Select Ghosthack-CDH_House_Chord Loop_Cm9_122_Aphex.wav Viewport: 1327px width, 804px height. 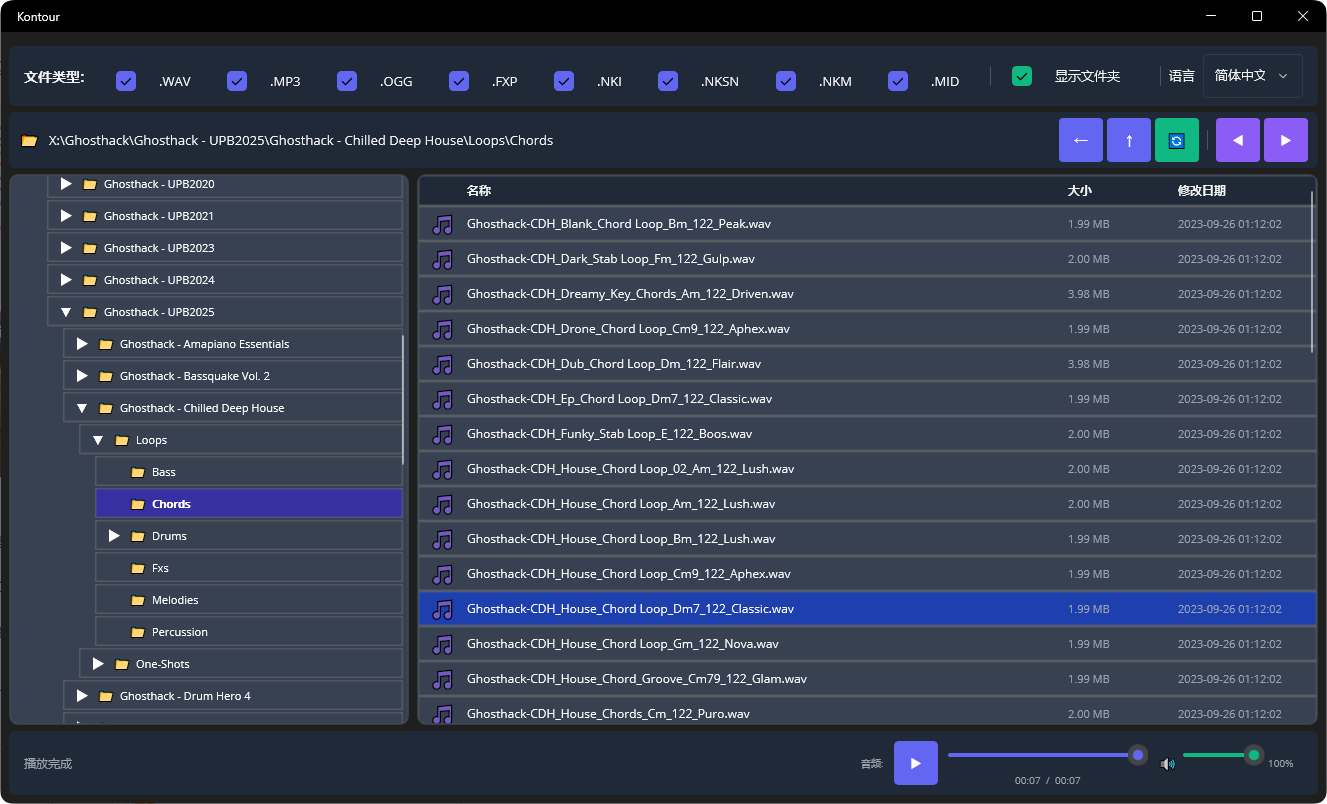coord(867,574)
